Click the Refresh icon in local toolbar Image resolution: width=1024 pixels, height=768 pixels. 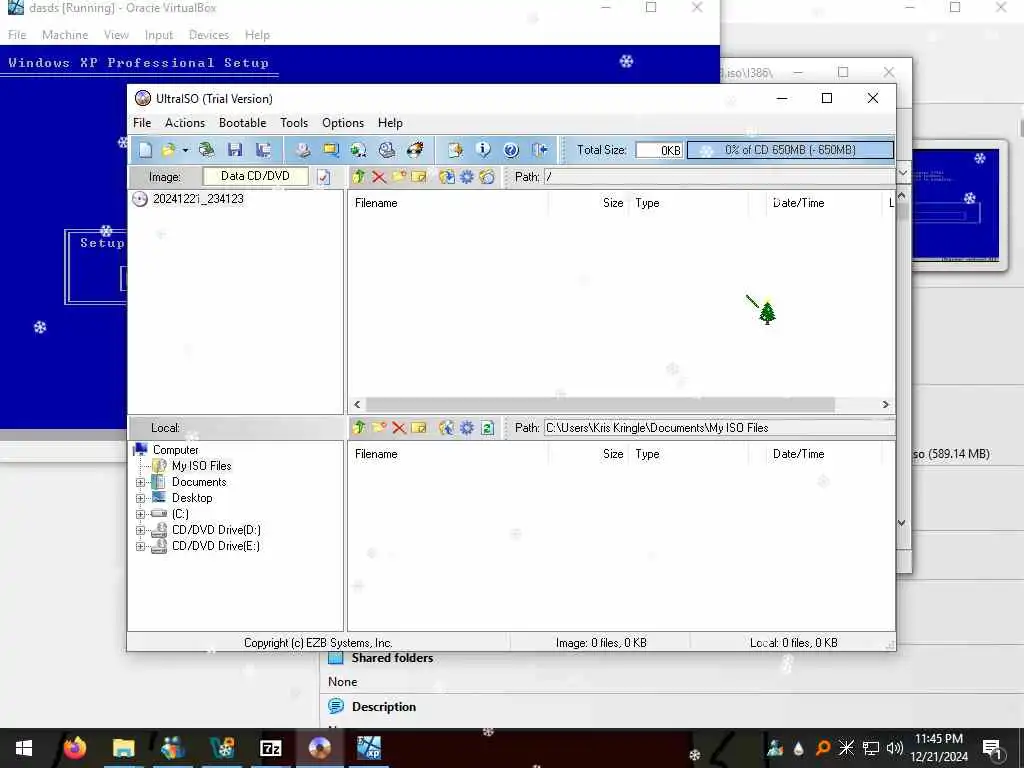(487, 428)
